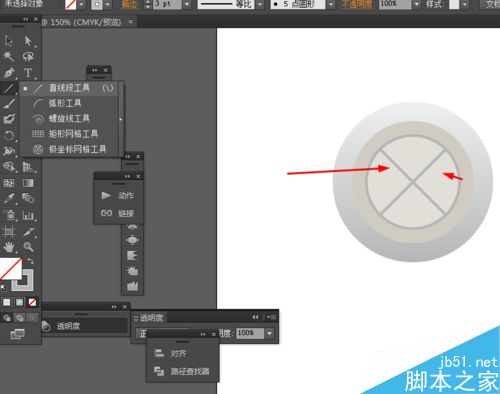Select the Rotate tool
The image size is (500, 394).
[9, 135]
